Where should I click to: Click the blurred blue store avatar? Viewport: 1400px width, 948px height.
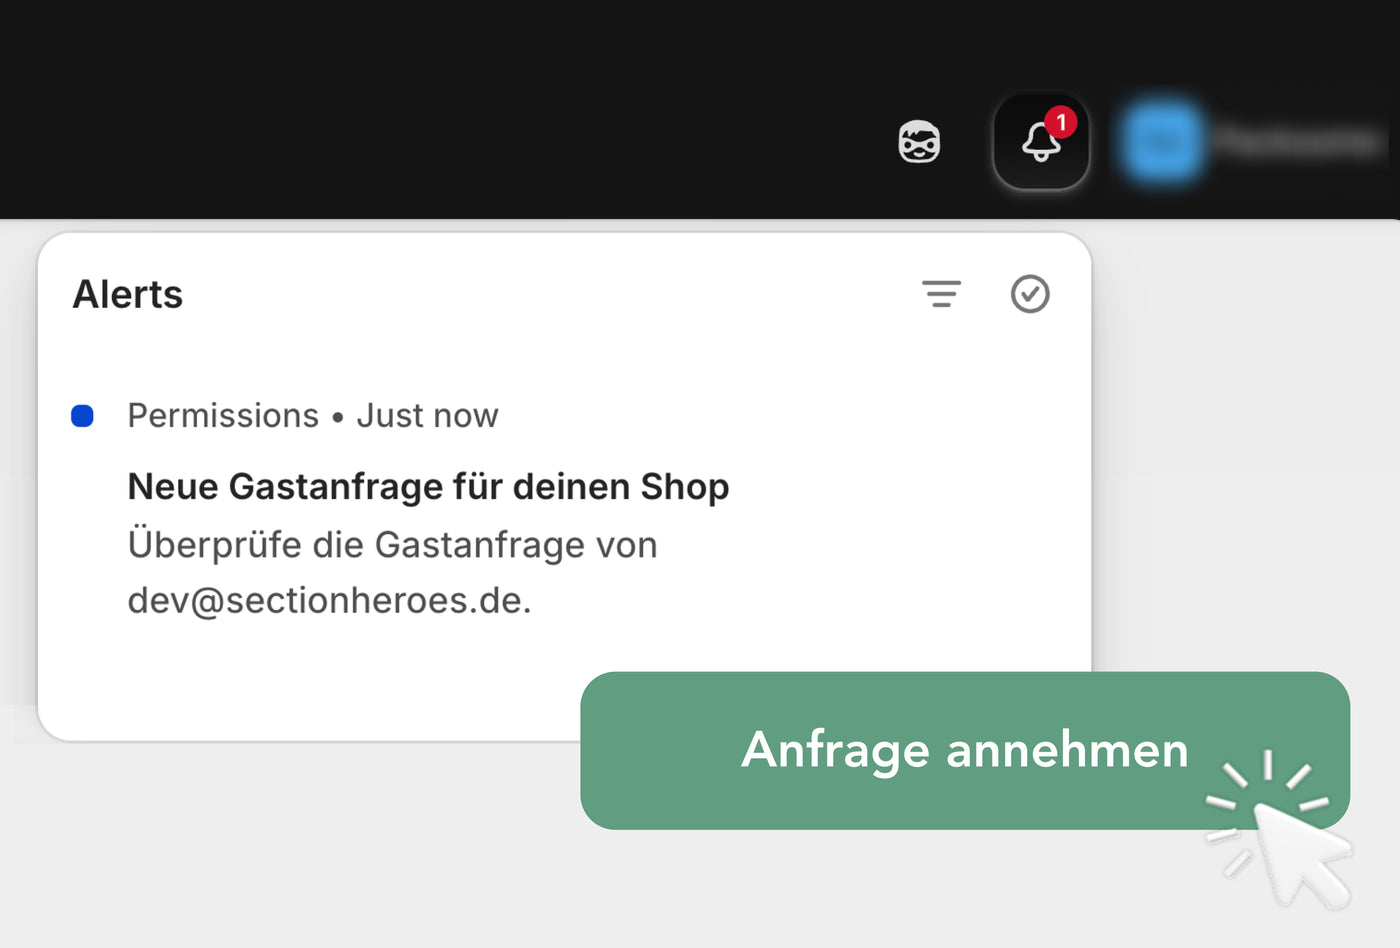tap(1162, 142)
